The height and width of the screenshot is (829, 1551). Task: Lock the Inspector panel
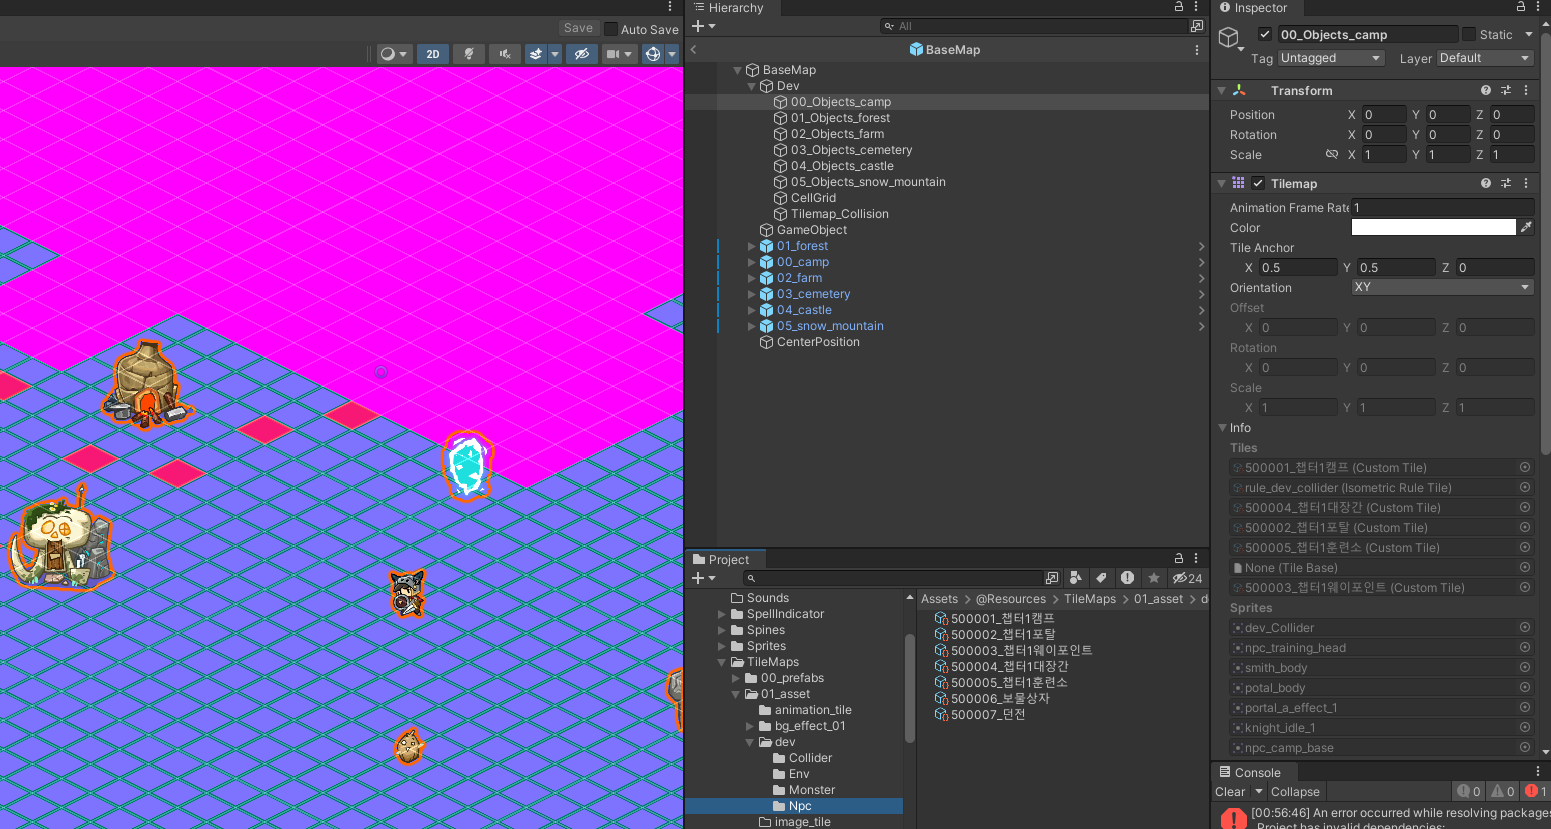coord(1521,7)
